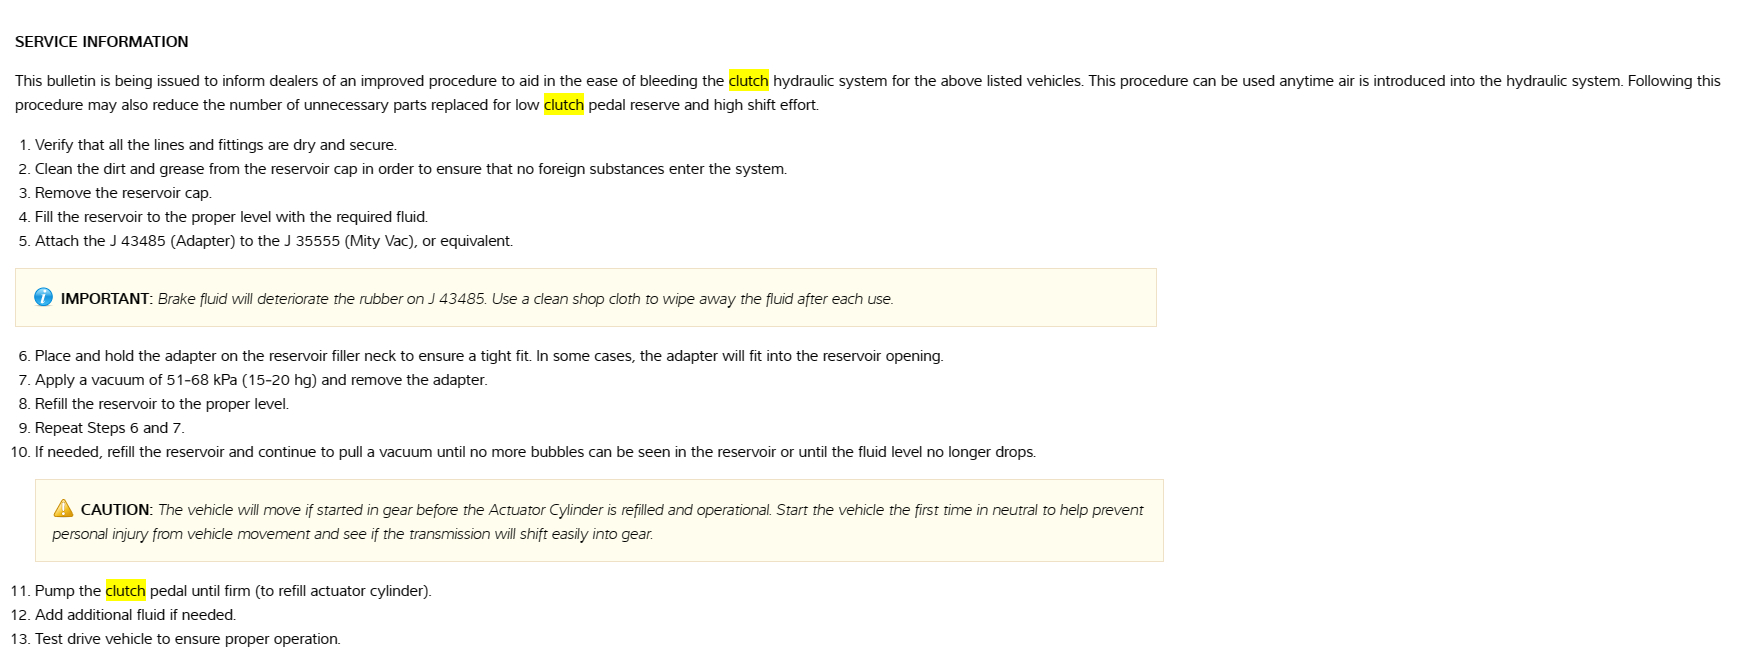Click step 4 about filling the reservoir
This screenshot has height=657, width=1762.
click(231, 217)
